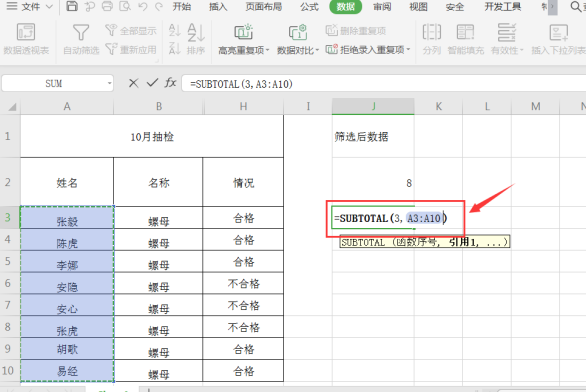Click the confirm checkmark in formula bar
The image size is (586, 392).
click(152, 83)
